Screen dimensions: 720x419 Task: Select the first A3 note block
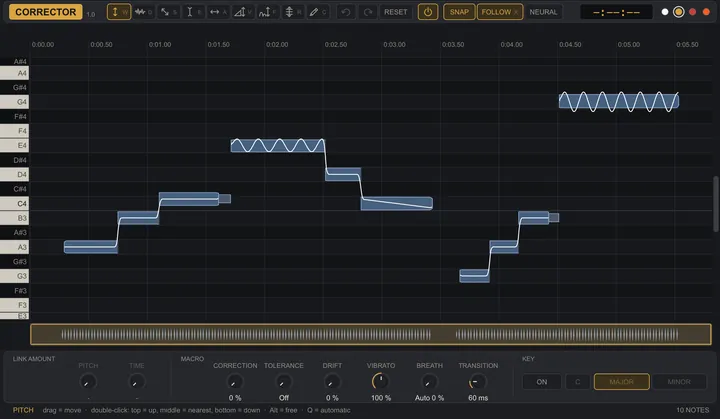pos(91,247)
